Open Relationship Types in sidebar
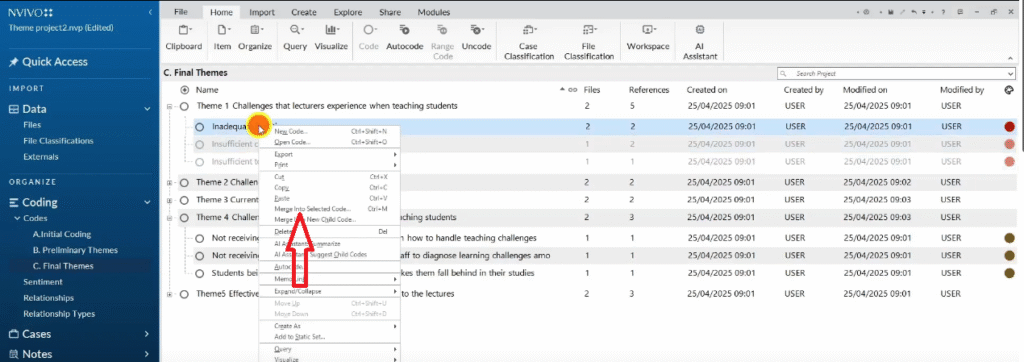 (59, 314)
